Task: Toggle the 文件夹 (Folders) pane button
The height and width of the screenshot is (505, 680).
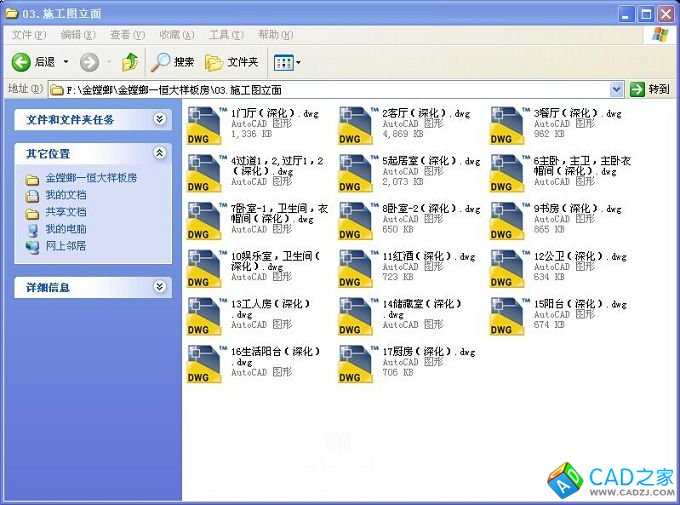Action: (x=232, y=62)
